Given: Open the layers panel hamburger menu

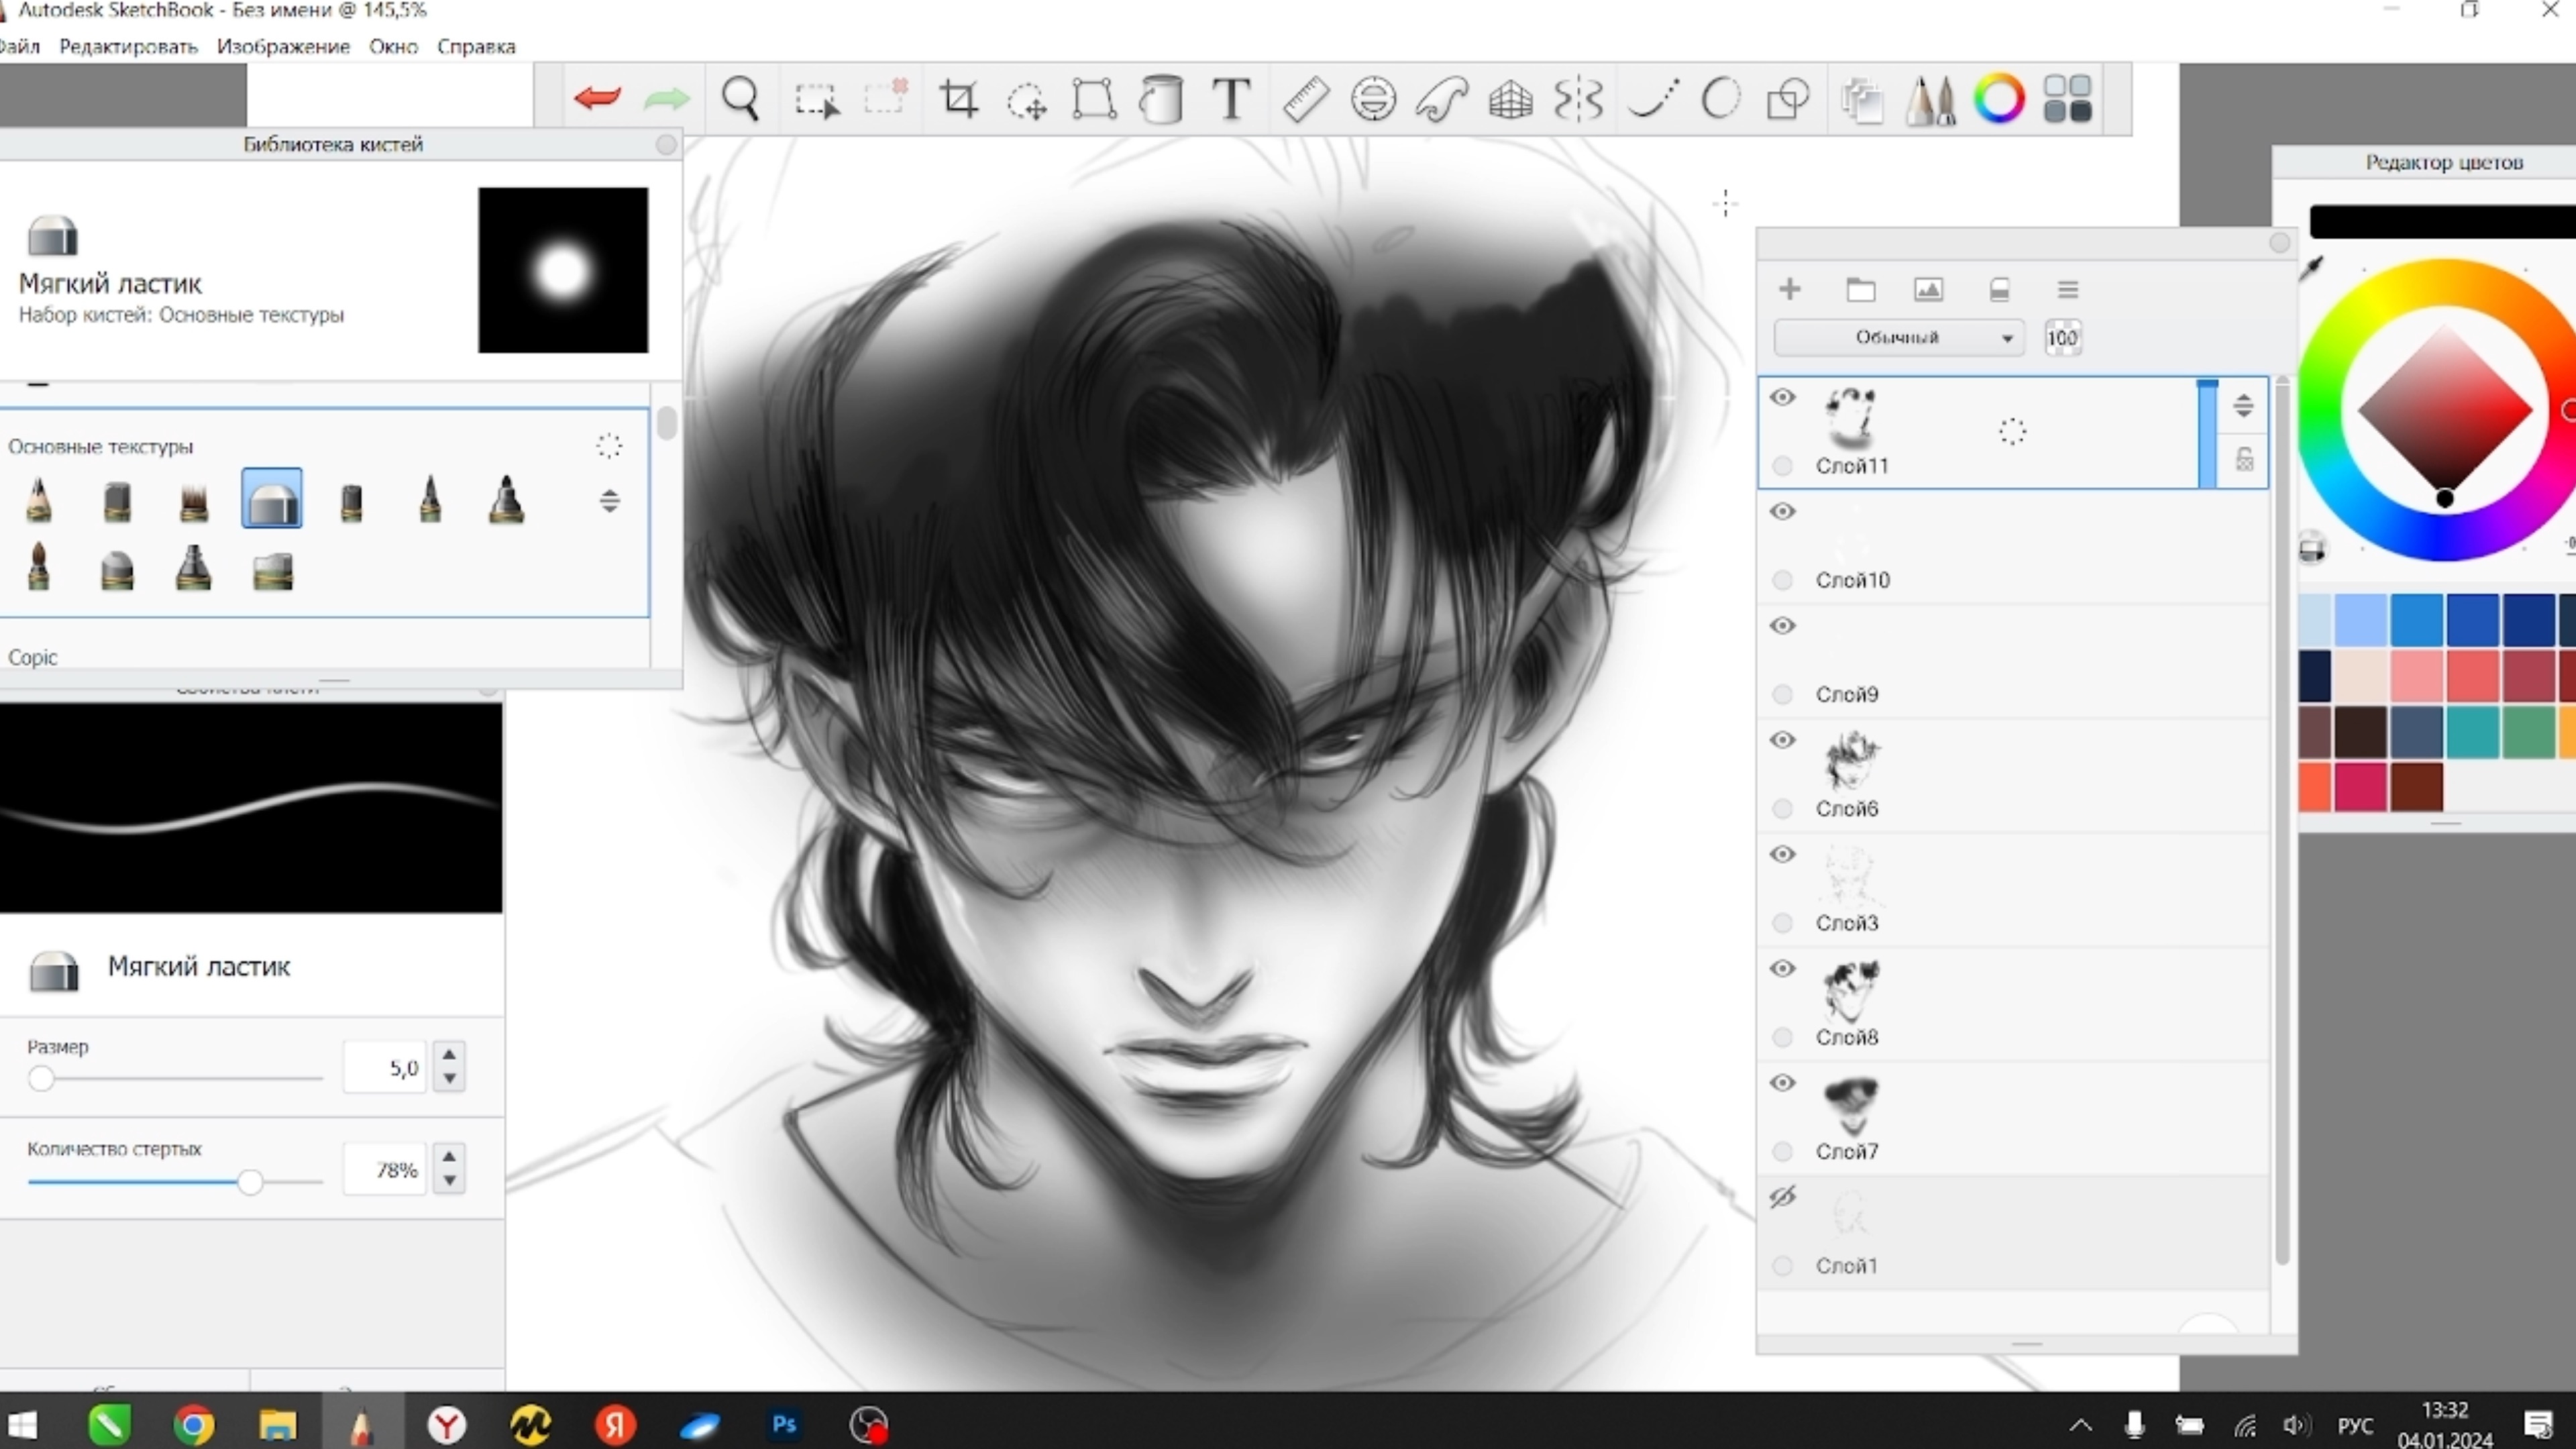Looking at the screenshot, I should tap(2068, 290).
